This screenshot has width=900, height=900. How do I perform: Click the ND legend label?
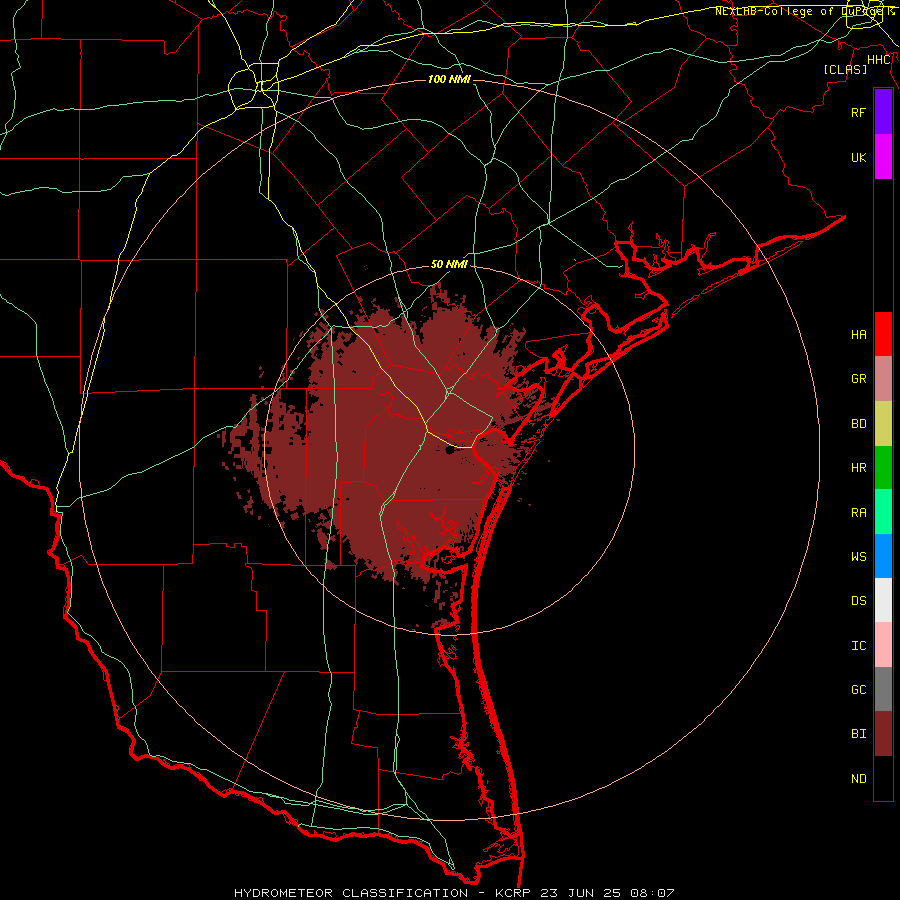(x=858, y=778)
